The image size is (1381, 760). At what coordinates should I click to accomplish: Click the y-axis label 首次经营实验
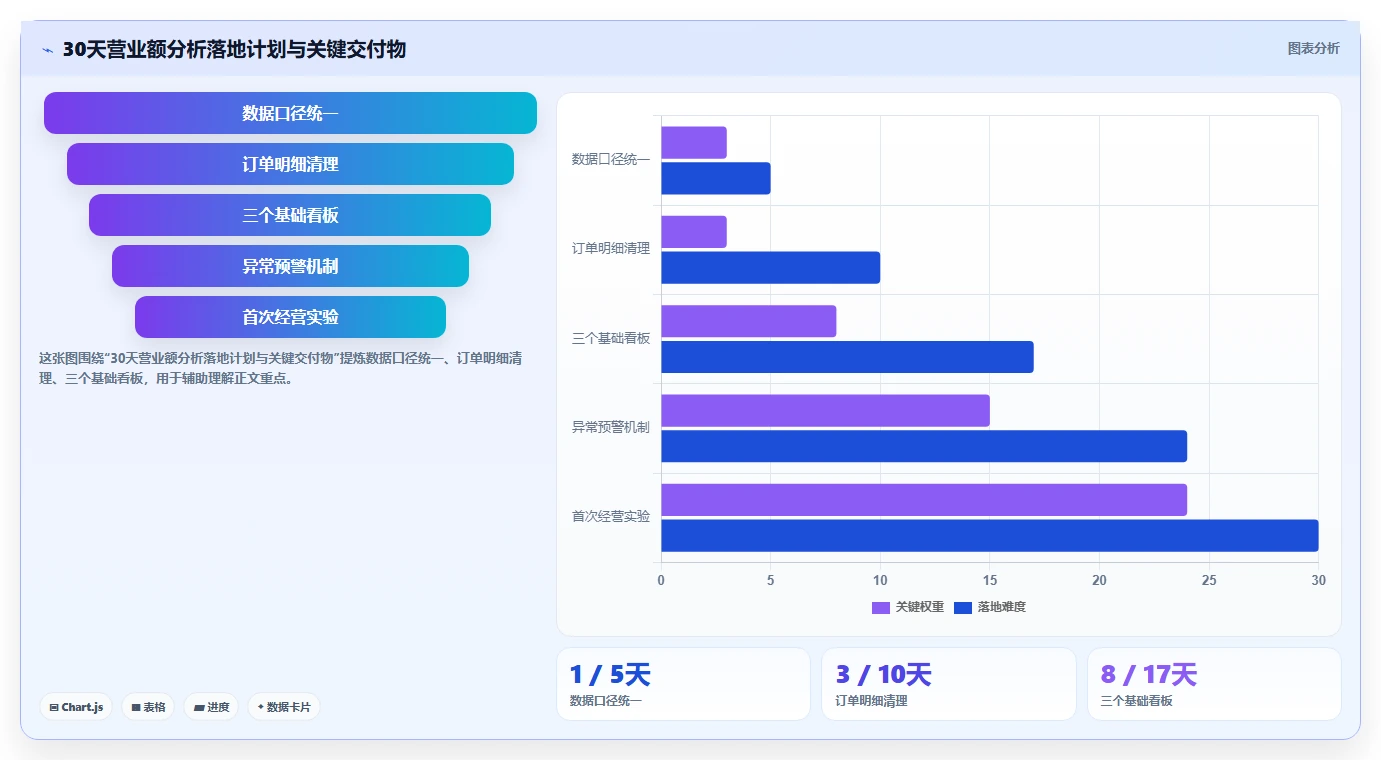611,516
